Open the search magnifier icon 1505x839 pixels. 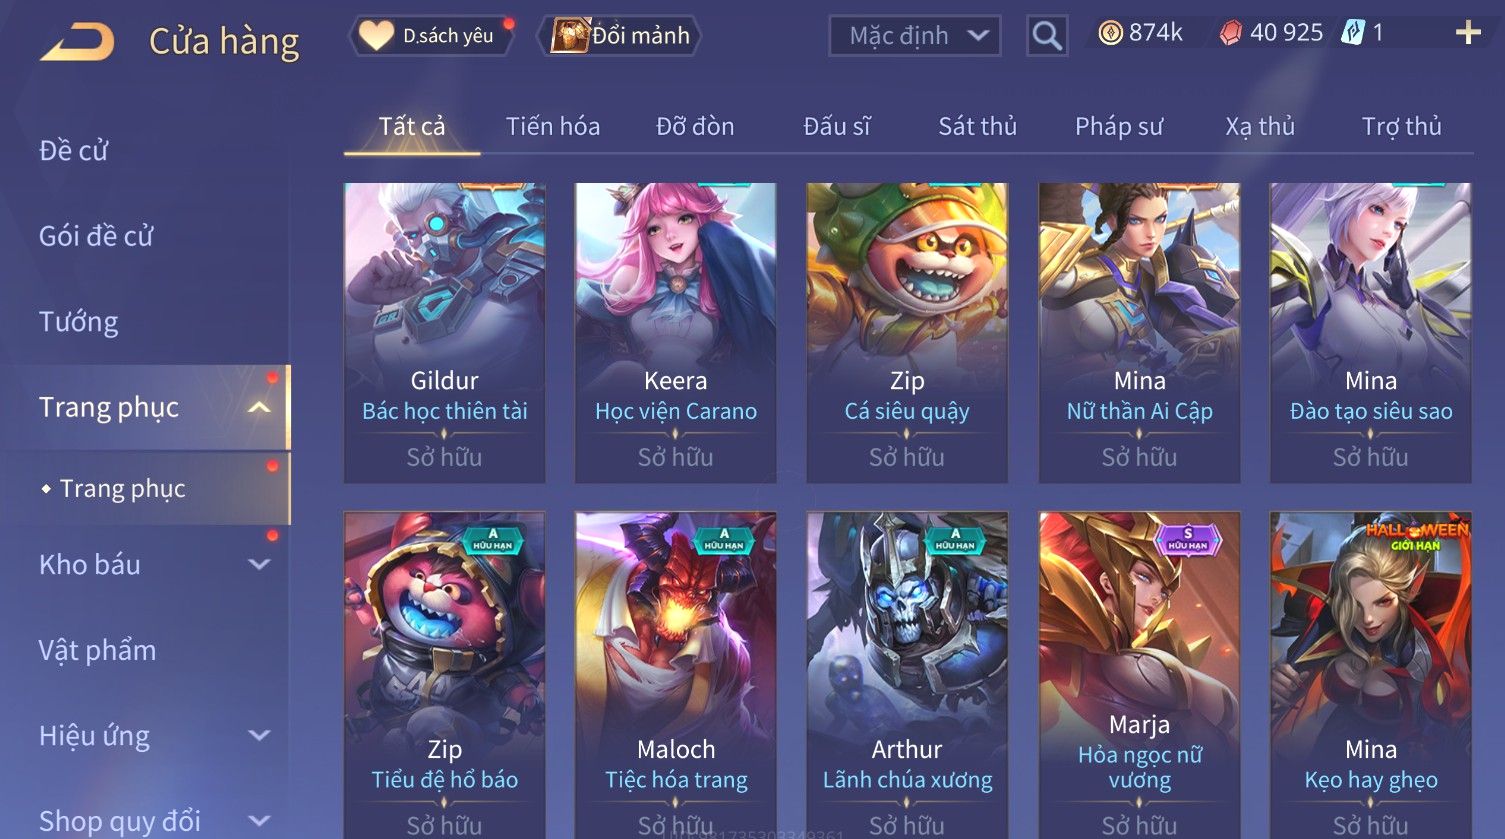click(x=1047, y=35)
